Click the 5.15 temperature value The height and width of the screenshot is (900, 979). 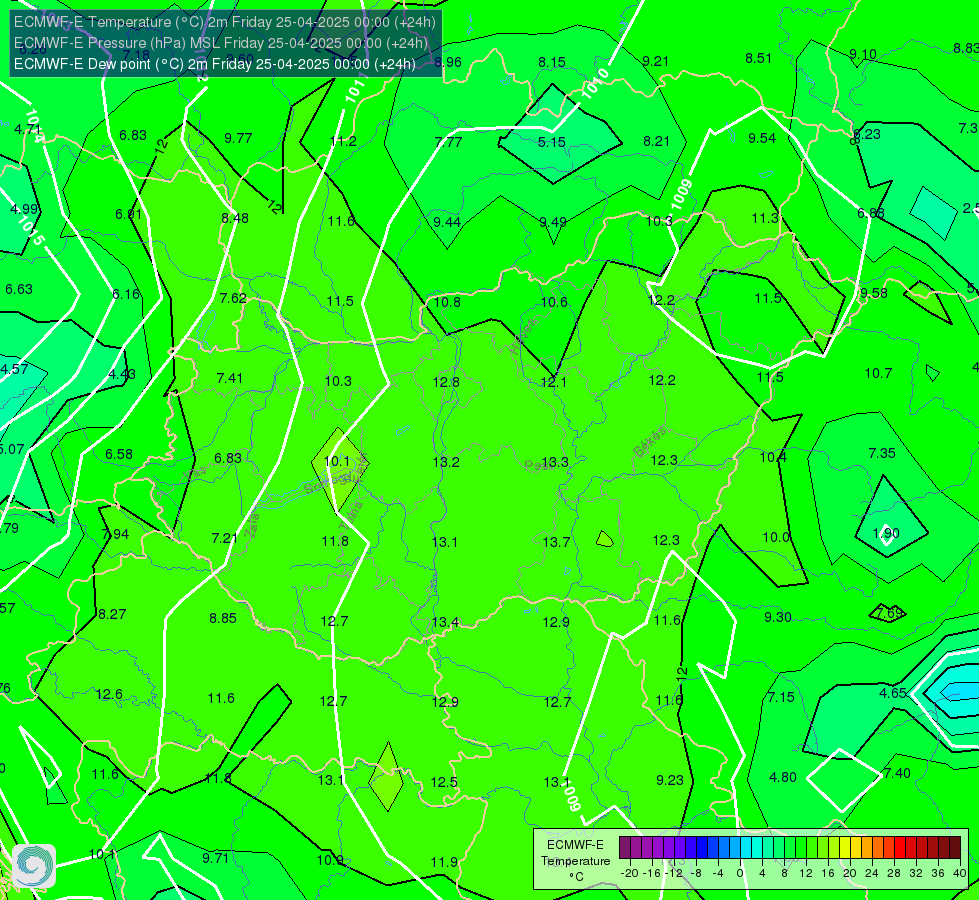(x=552, y=142)
